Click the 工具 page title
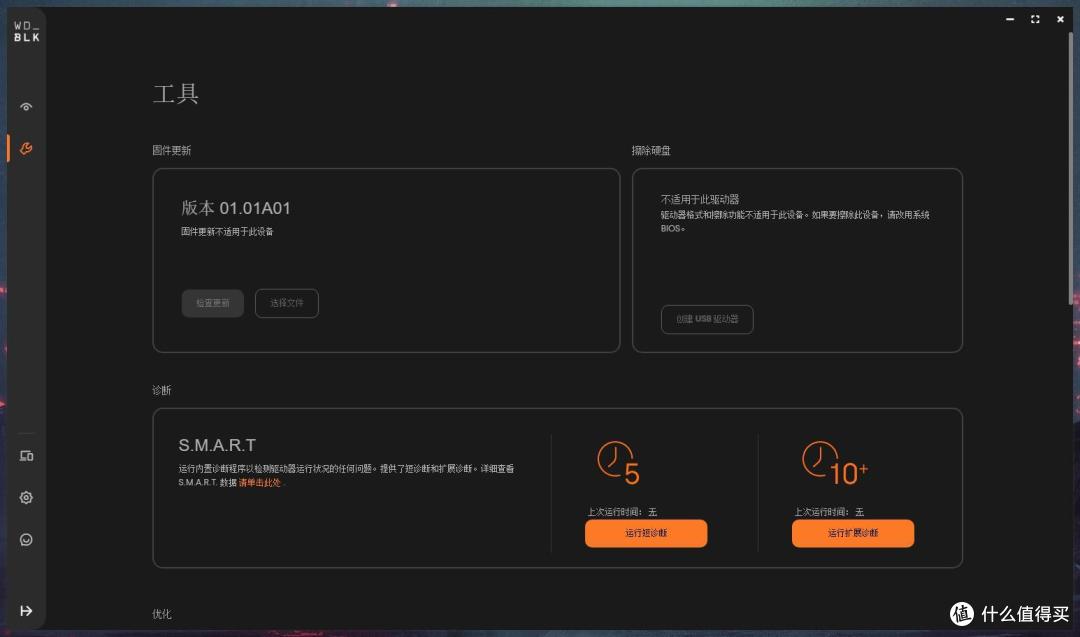Screen dimensions: 1080x637 176,94
